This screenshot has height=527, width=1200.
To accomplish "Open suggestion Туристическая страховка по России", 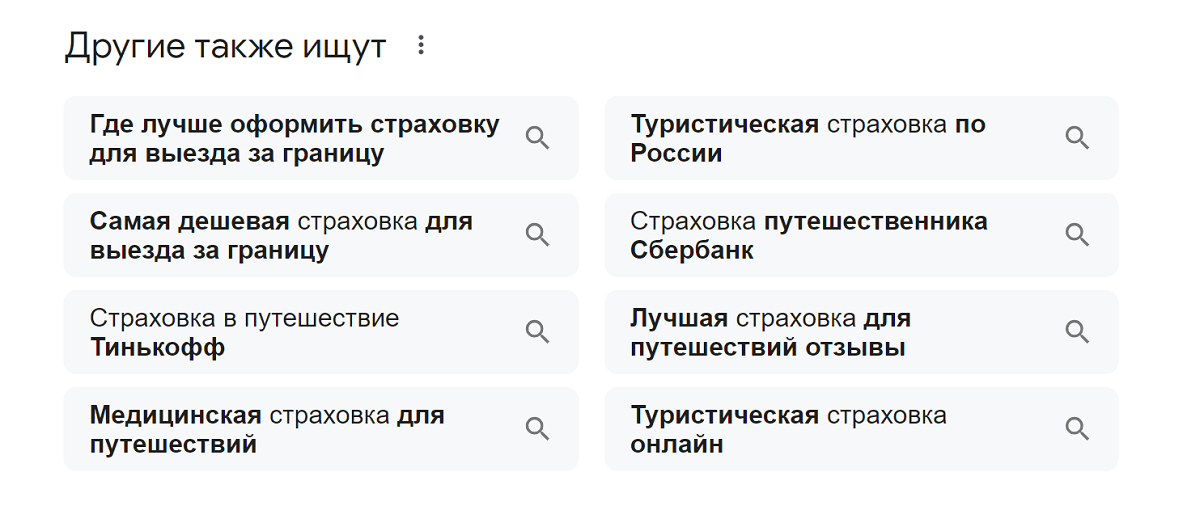I will [861, 138].
